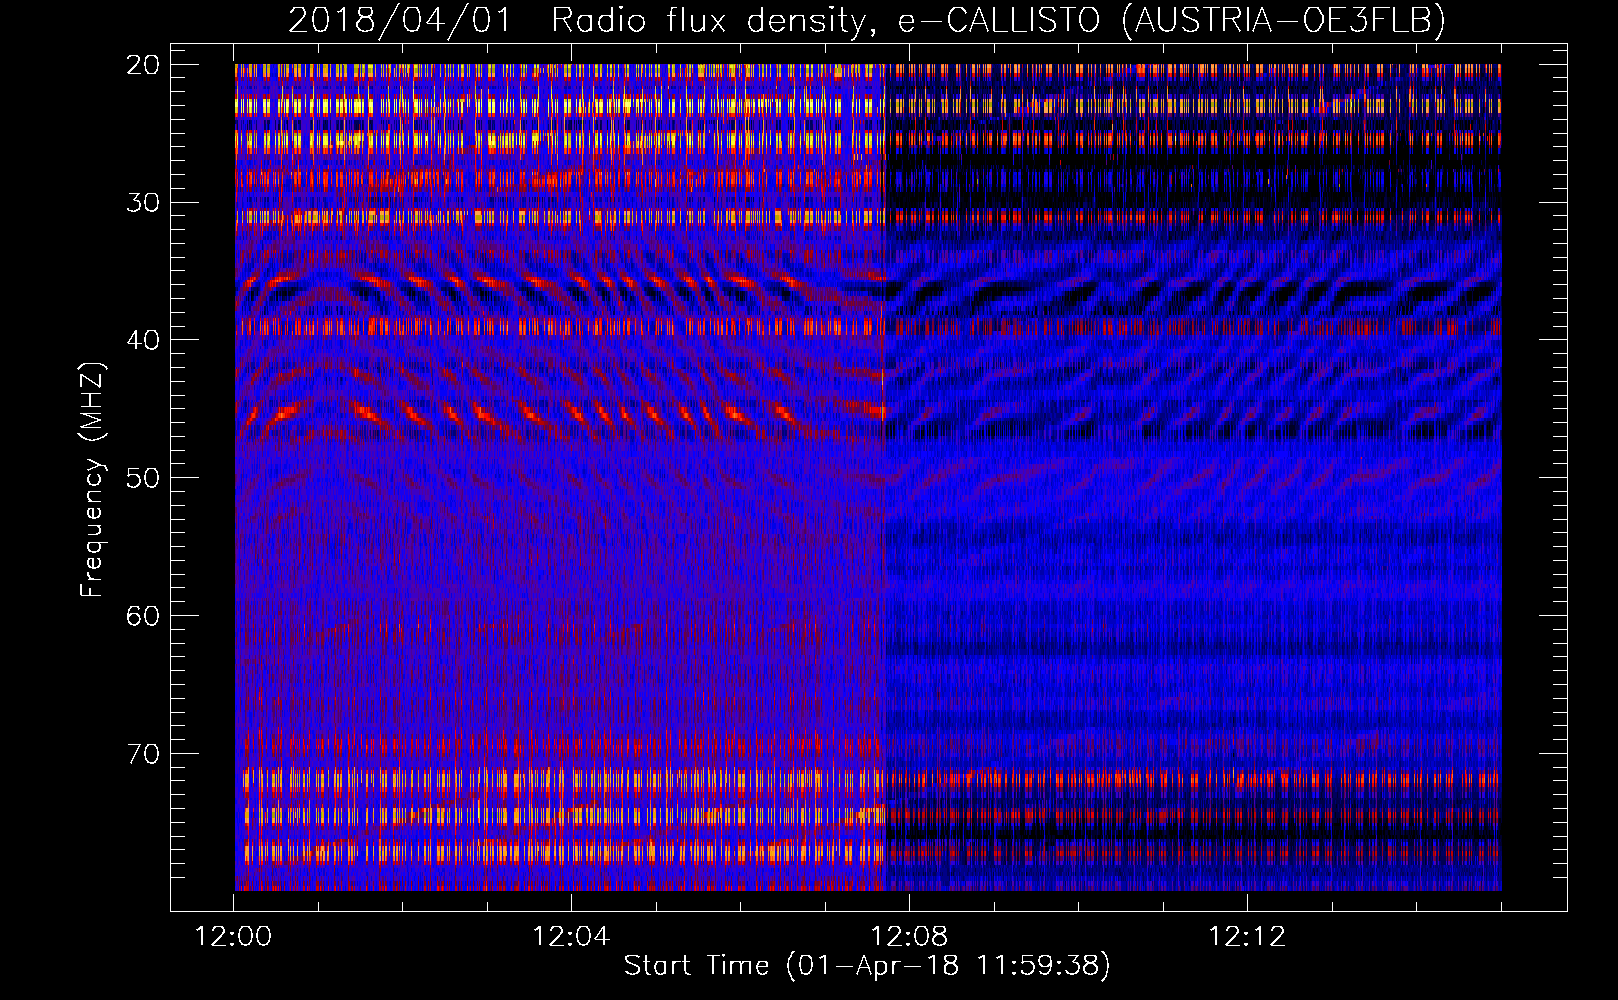Click the 12:00 time tick label

click(x=234, y=937)
